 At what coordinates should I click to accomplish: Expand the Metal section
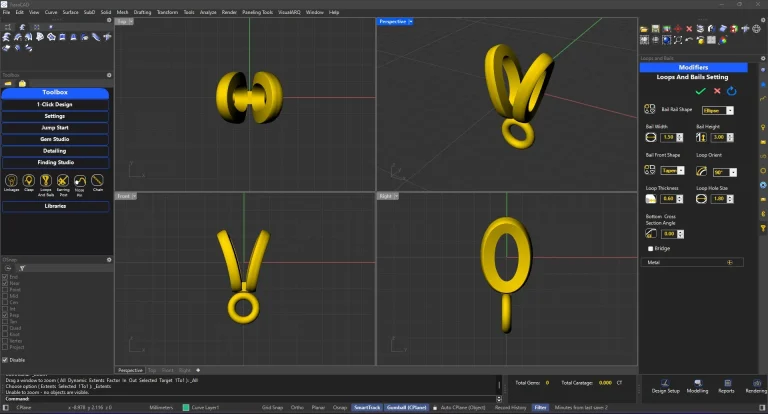point(729,263)
